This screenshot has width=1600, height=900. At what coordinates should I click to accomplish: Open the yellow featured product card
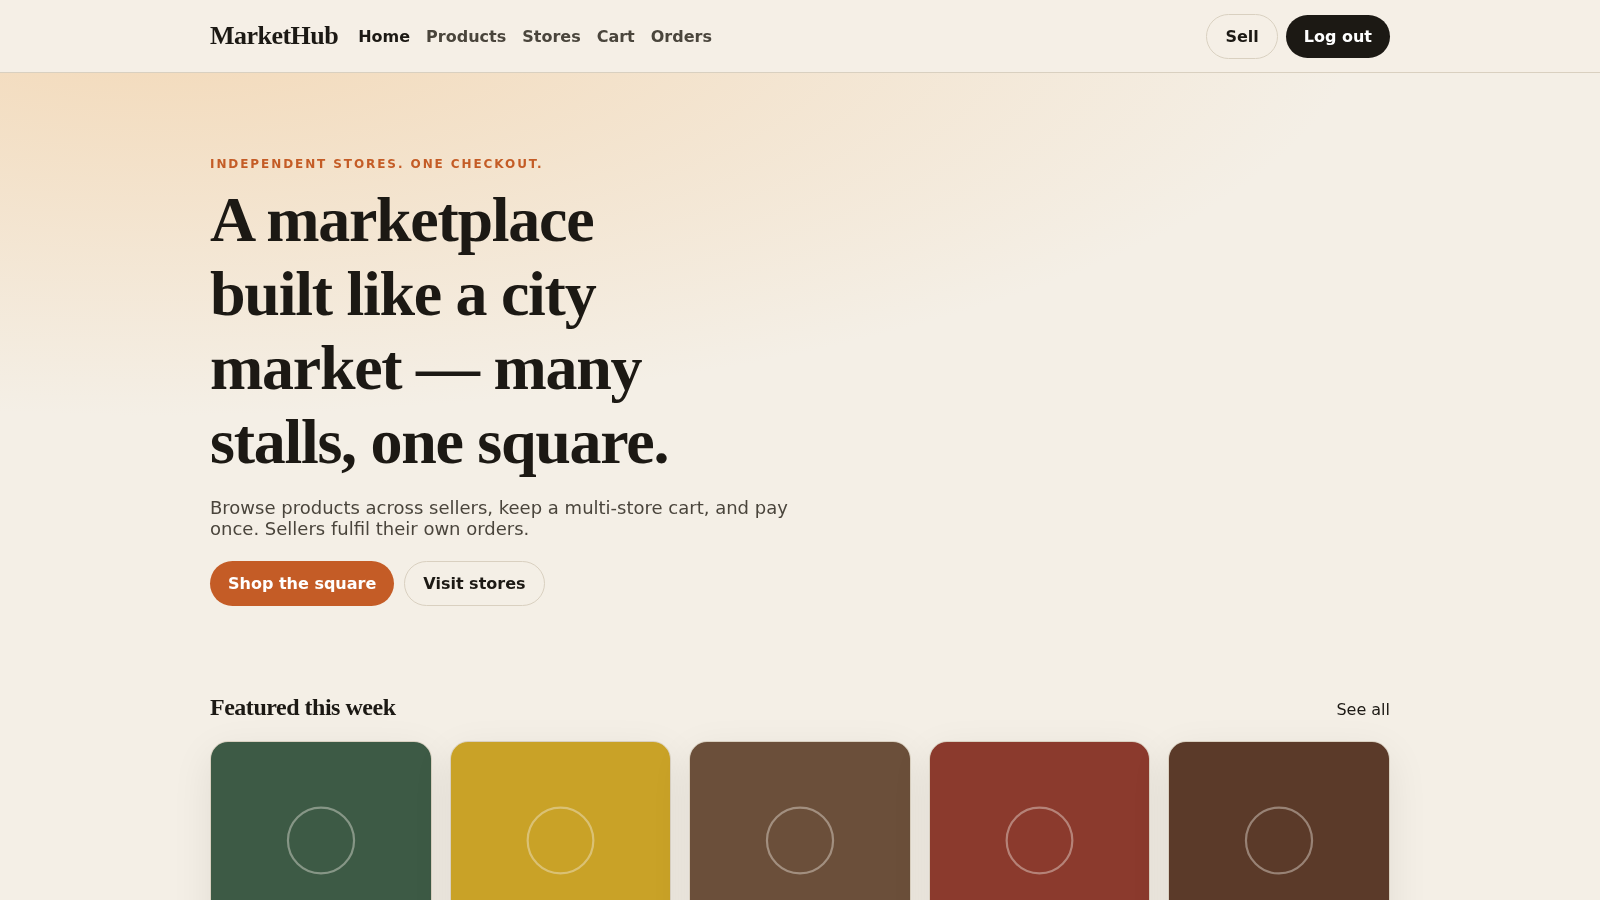coord(560,821)
